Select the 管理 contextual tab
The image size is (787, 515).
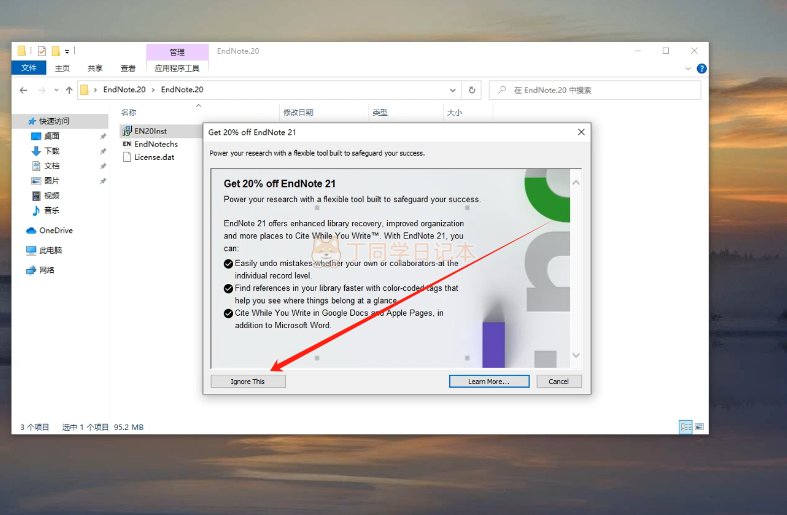tap(177, 52)
